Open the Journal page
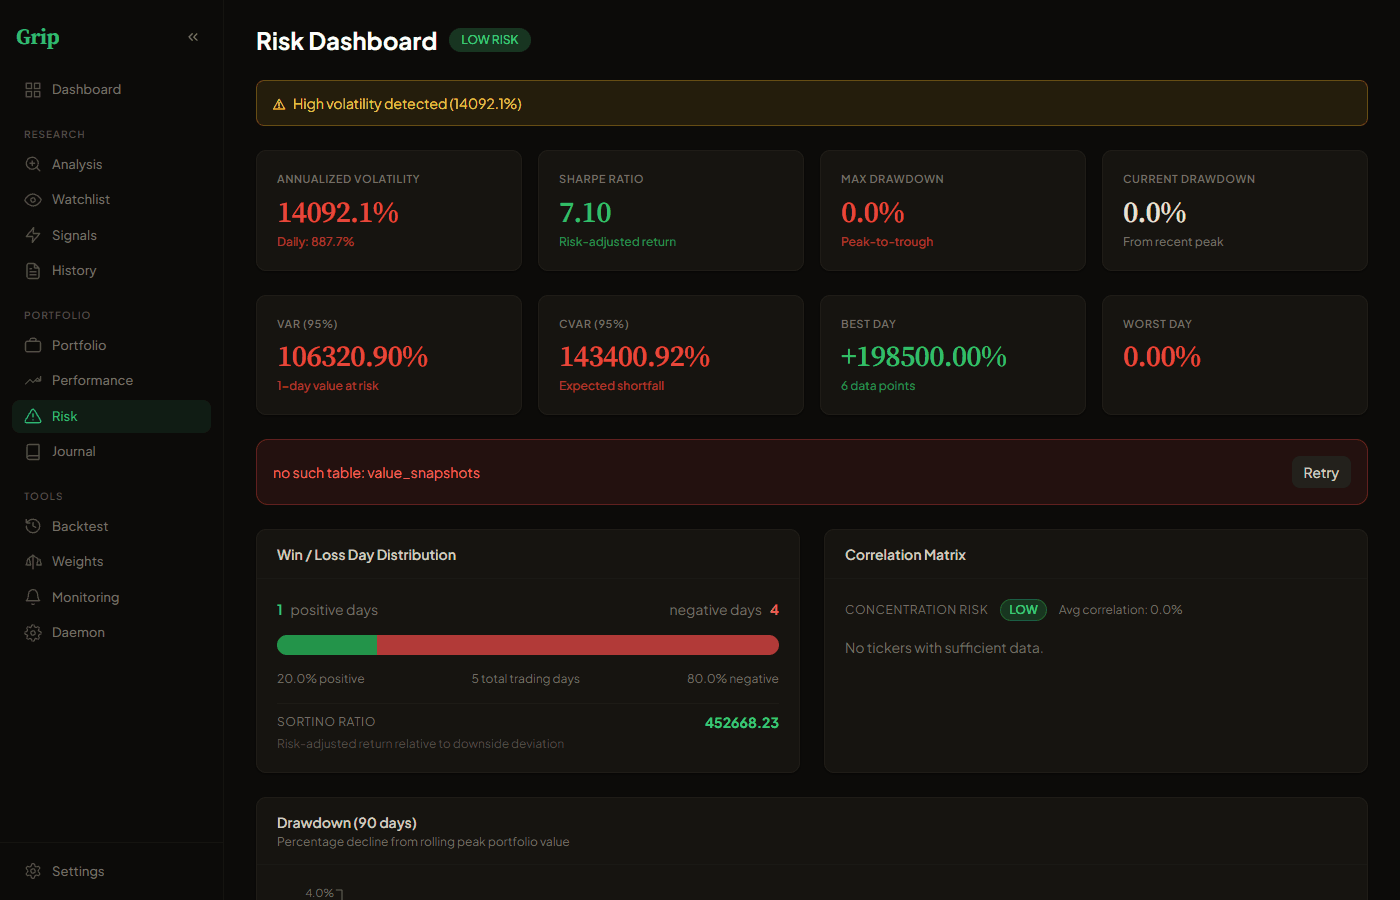The image size is (1400, 900). click(x=74, y=452)
